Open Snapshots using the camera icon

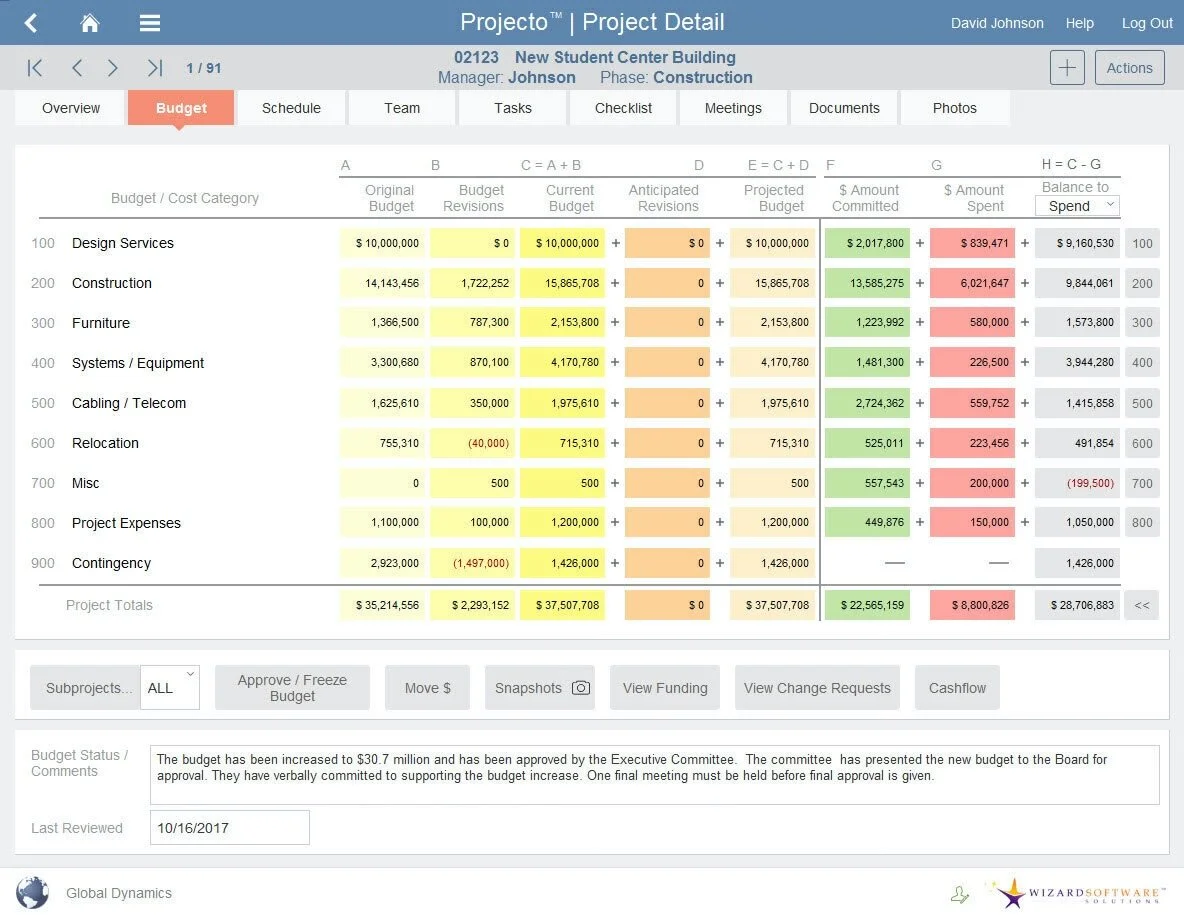[581, 687]
